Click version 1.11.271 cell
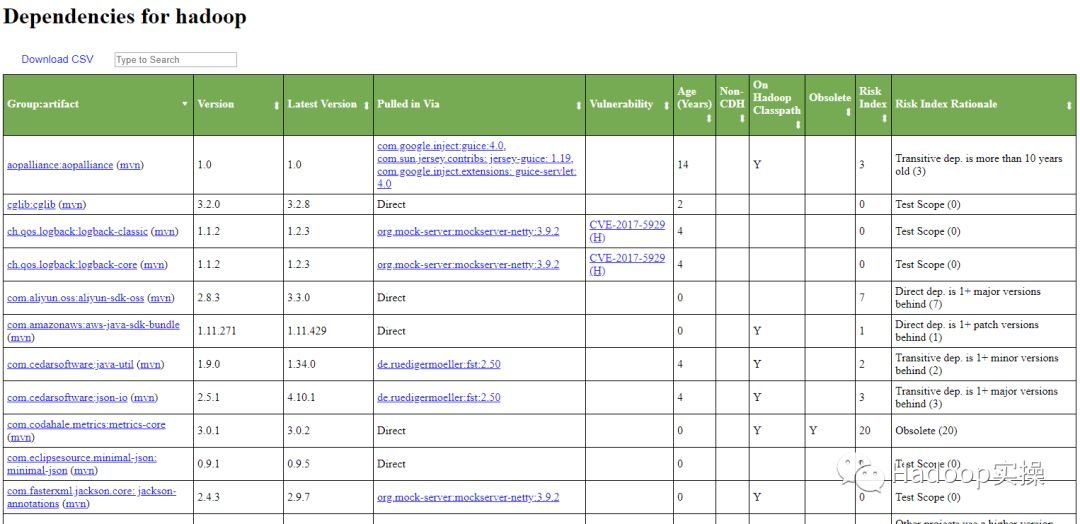1080x524 pixels. [238, 331]
